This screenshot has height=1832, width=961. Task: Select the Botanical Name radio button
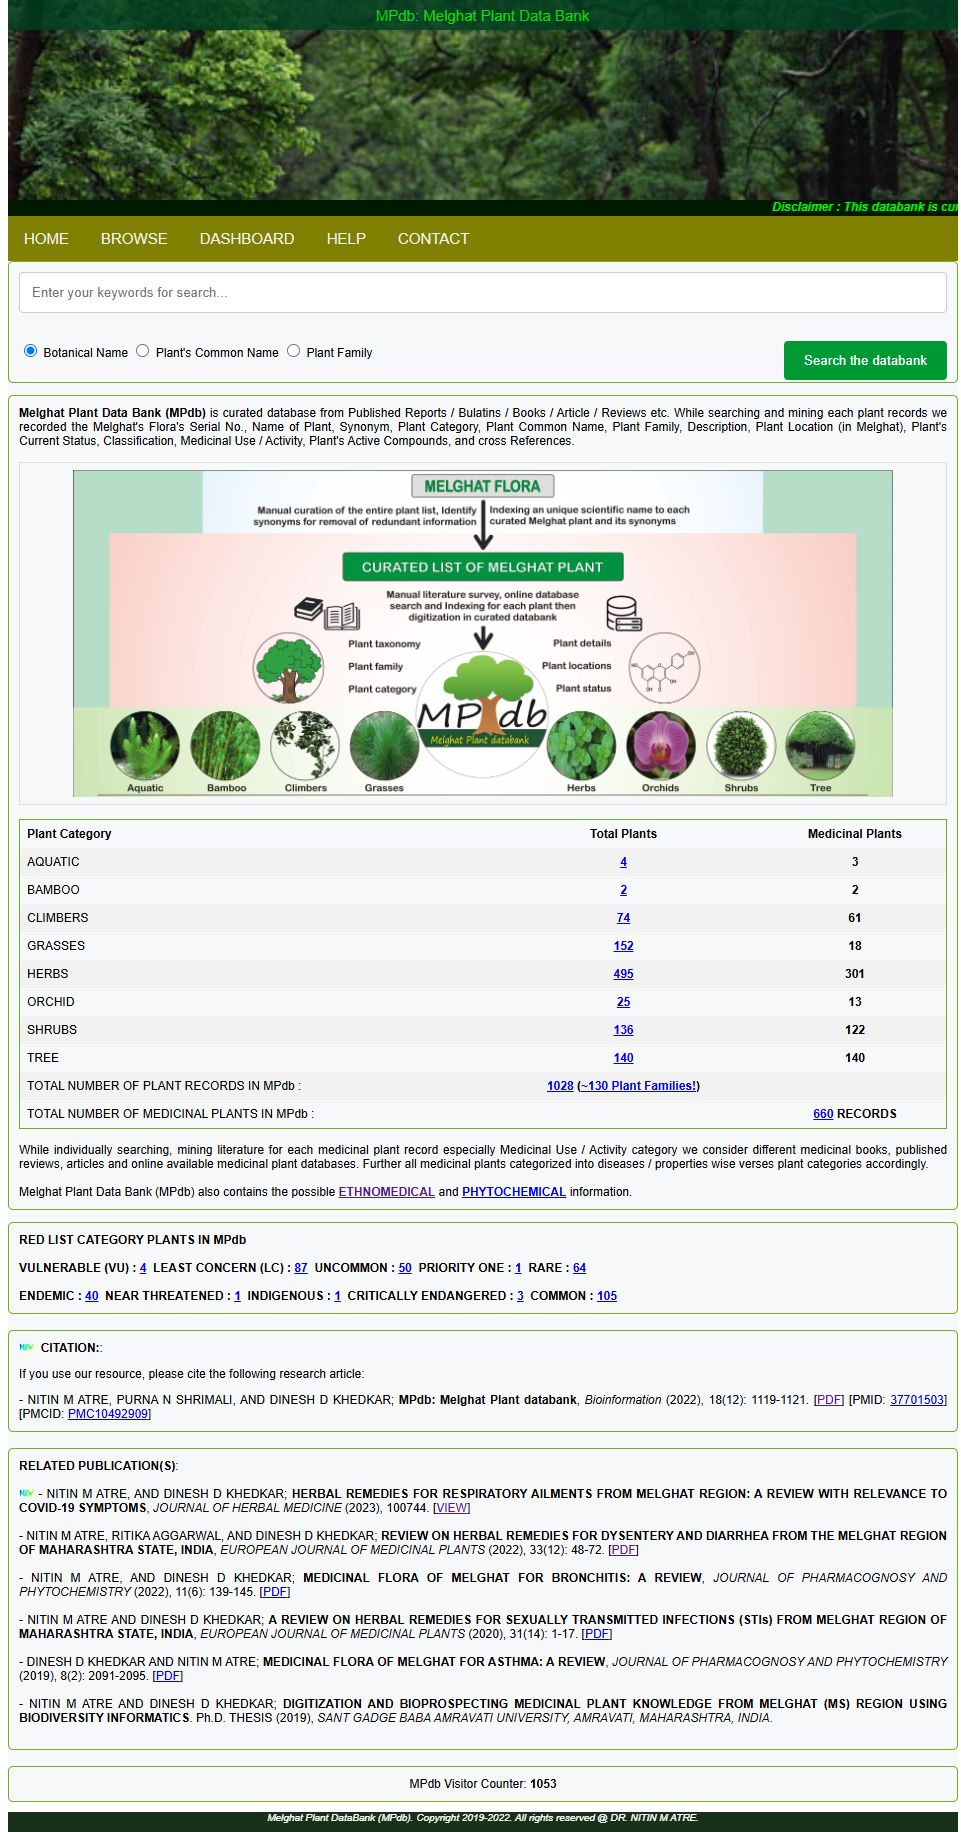30,351
